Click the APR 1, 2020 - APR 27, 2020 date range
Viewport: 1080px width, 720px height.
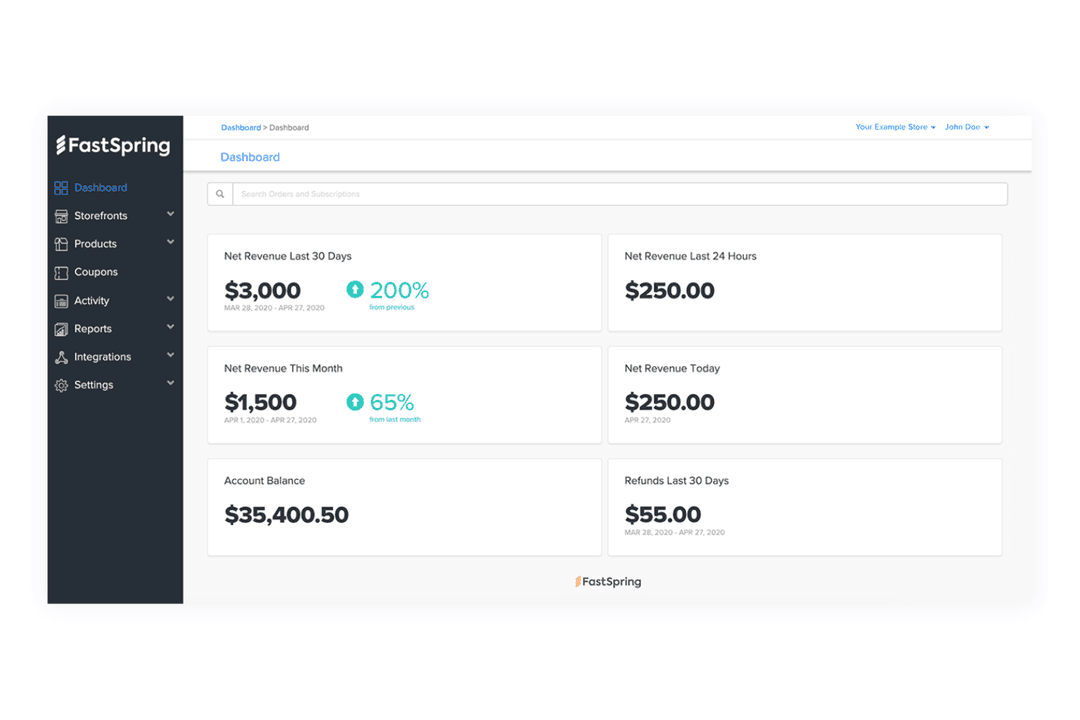(x=270, y=420)
